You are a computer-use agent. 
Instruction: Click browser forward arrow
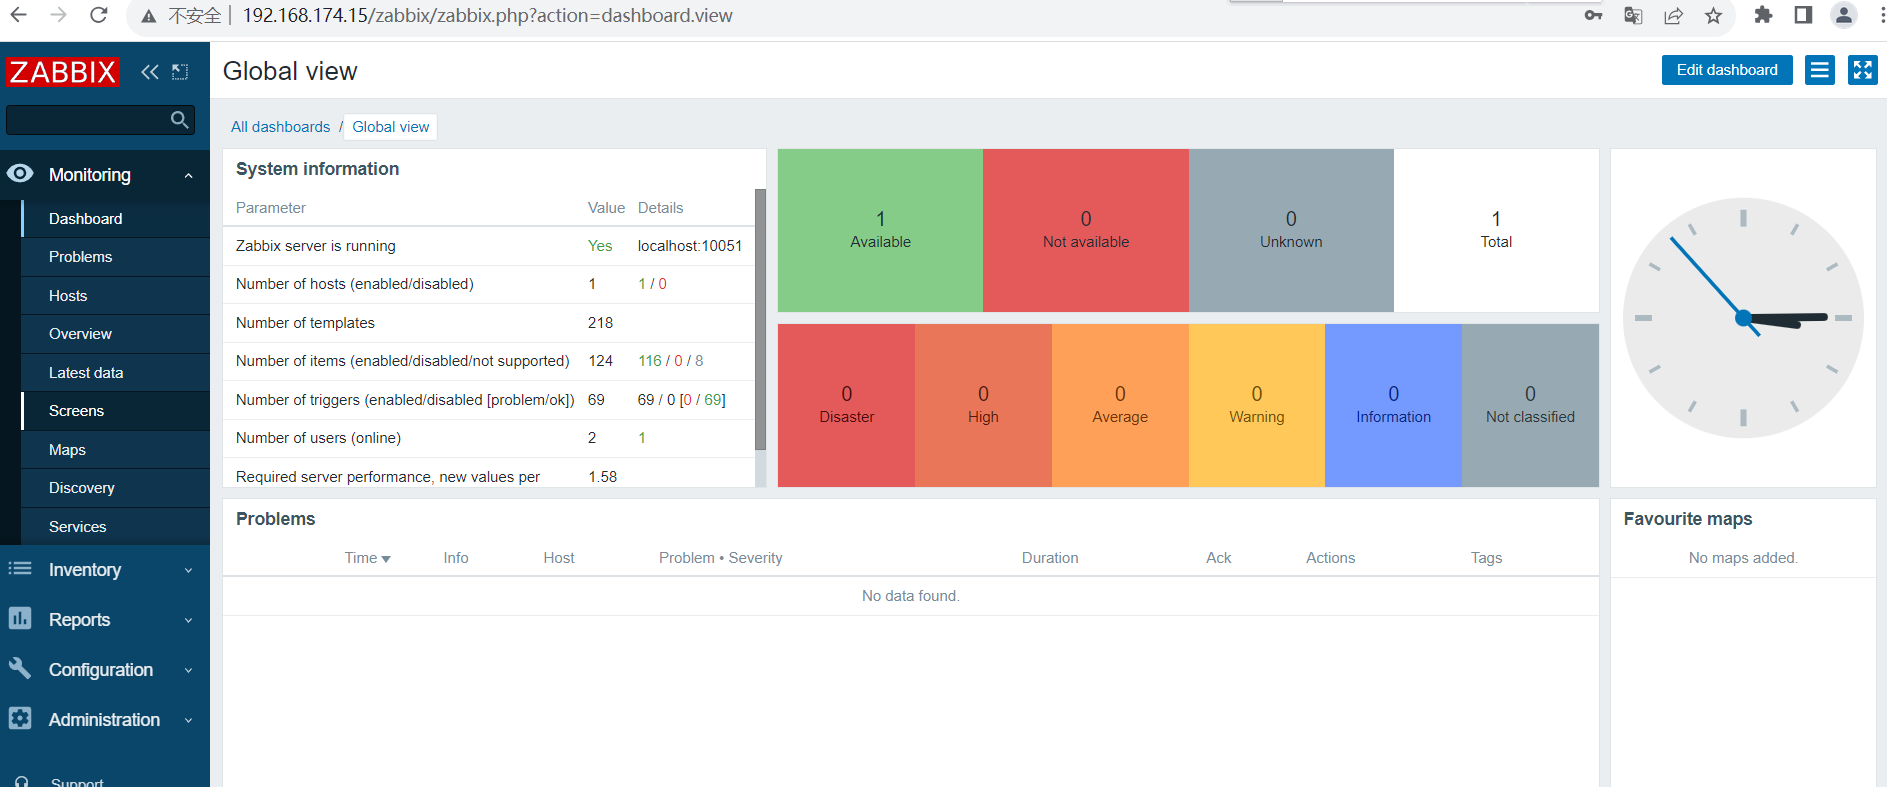coord(58,15)
